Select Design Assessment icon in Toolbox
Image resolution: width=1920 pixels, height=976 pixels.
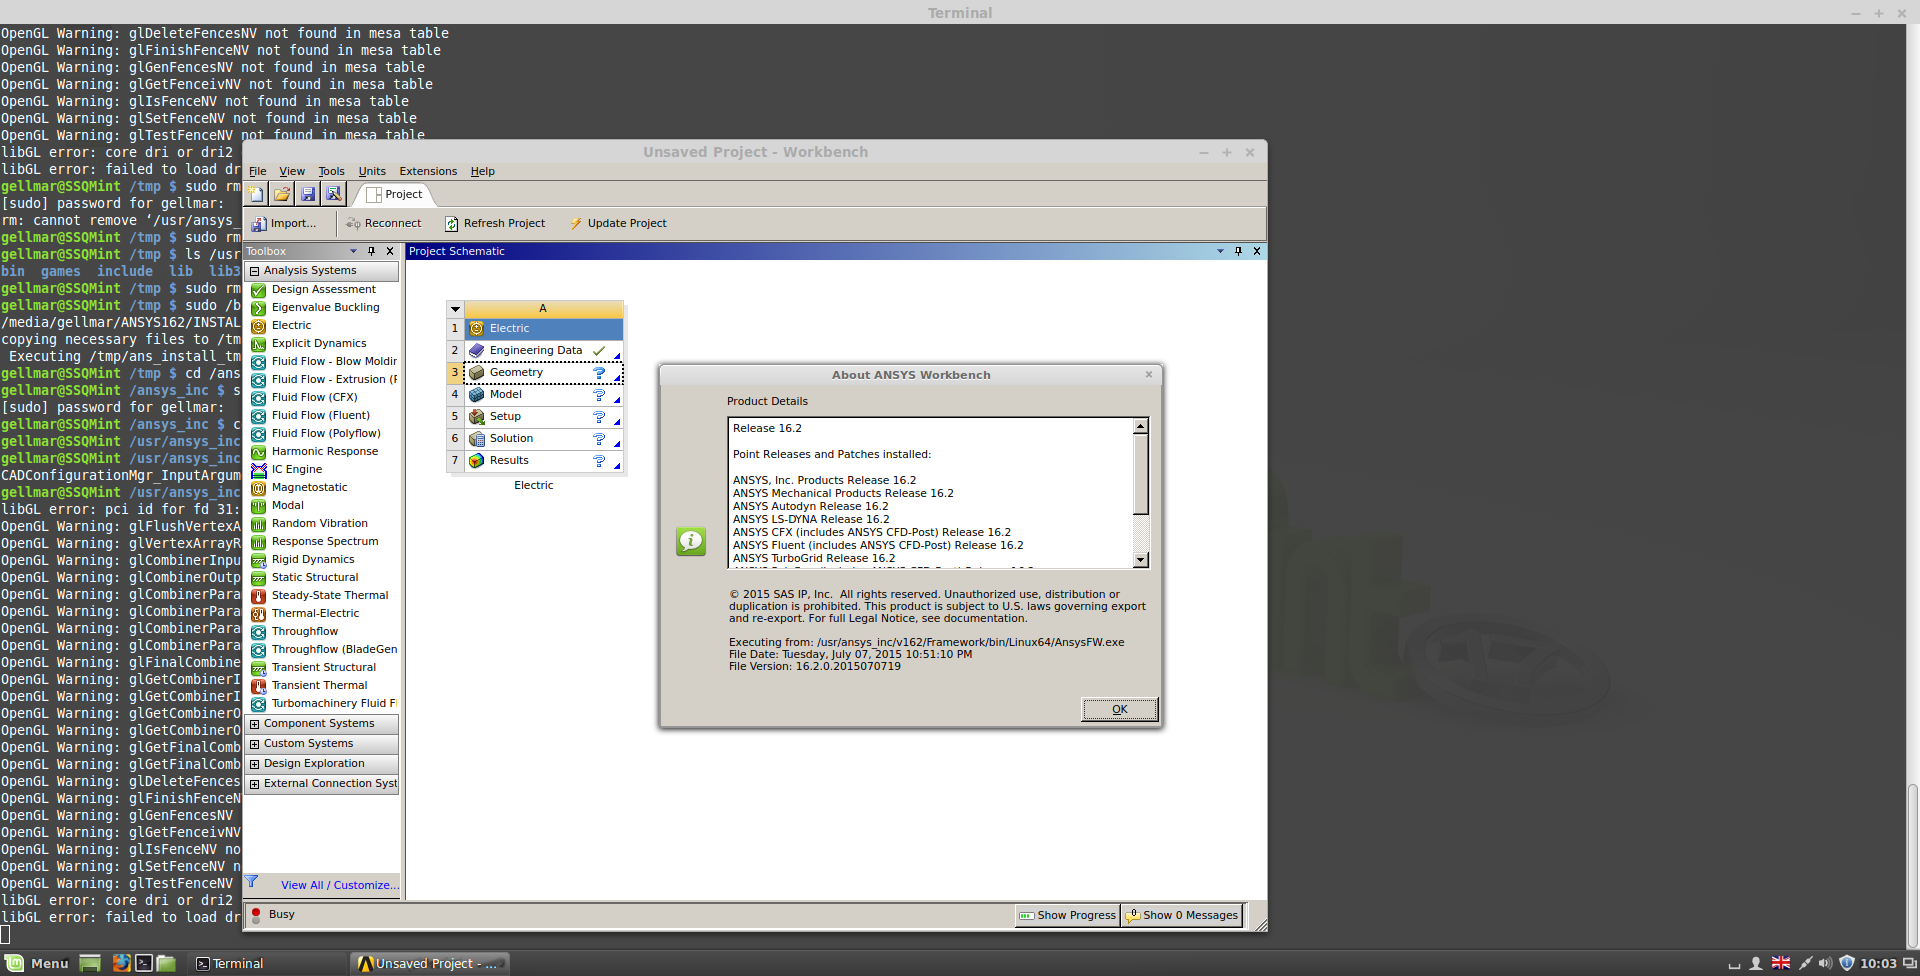(258, 290)
